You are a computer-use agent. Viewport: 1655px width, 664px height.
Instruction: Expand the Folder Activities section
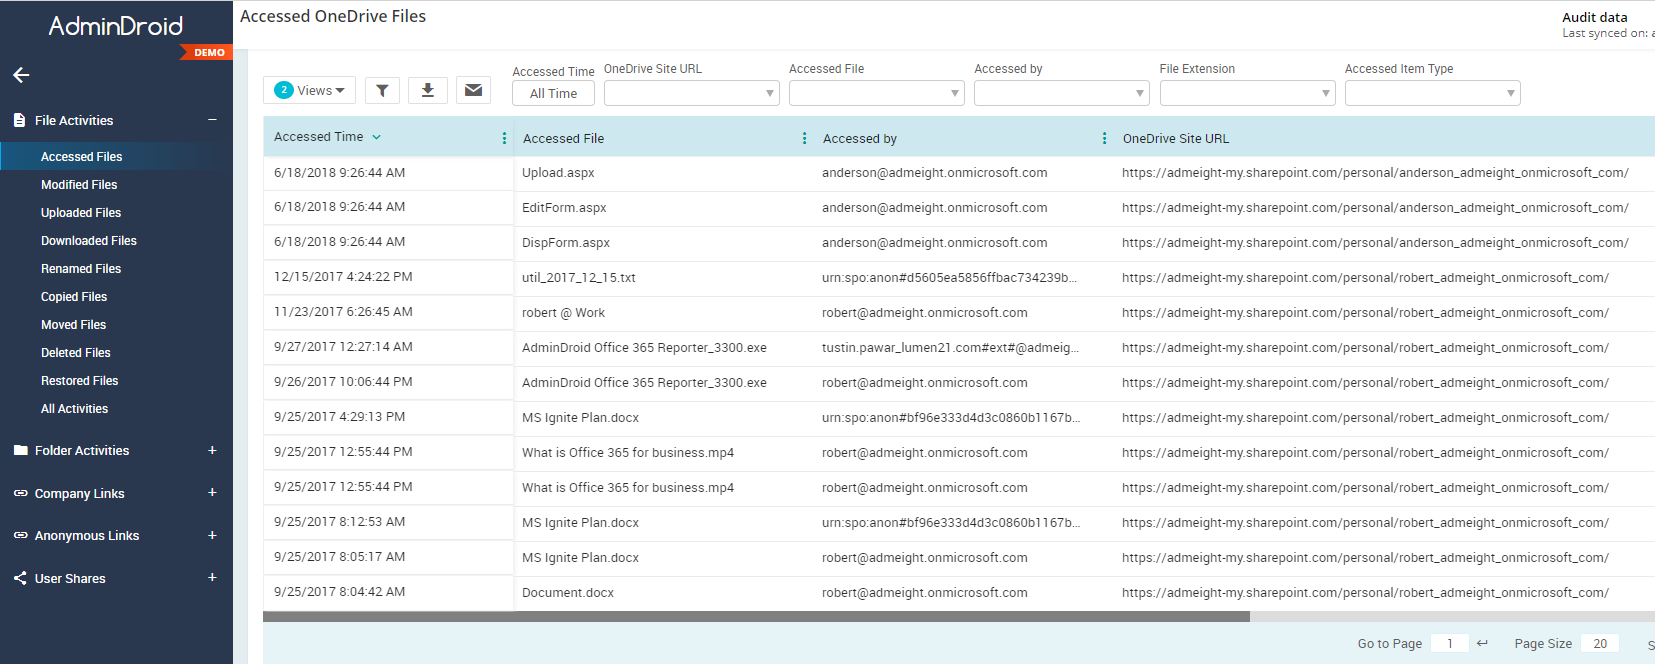(x=212, y=451)
